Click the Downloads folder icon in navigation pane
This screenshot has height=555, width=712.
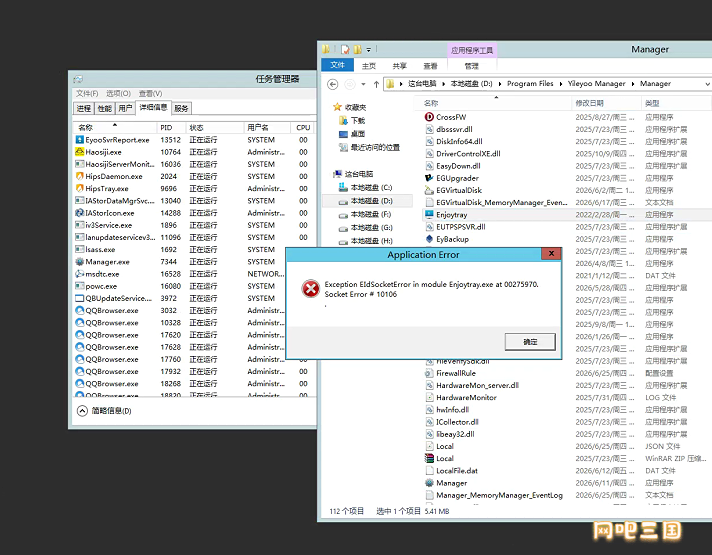[x=343, y=120]
